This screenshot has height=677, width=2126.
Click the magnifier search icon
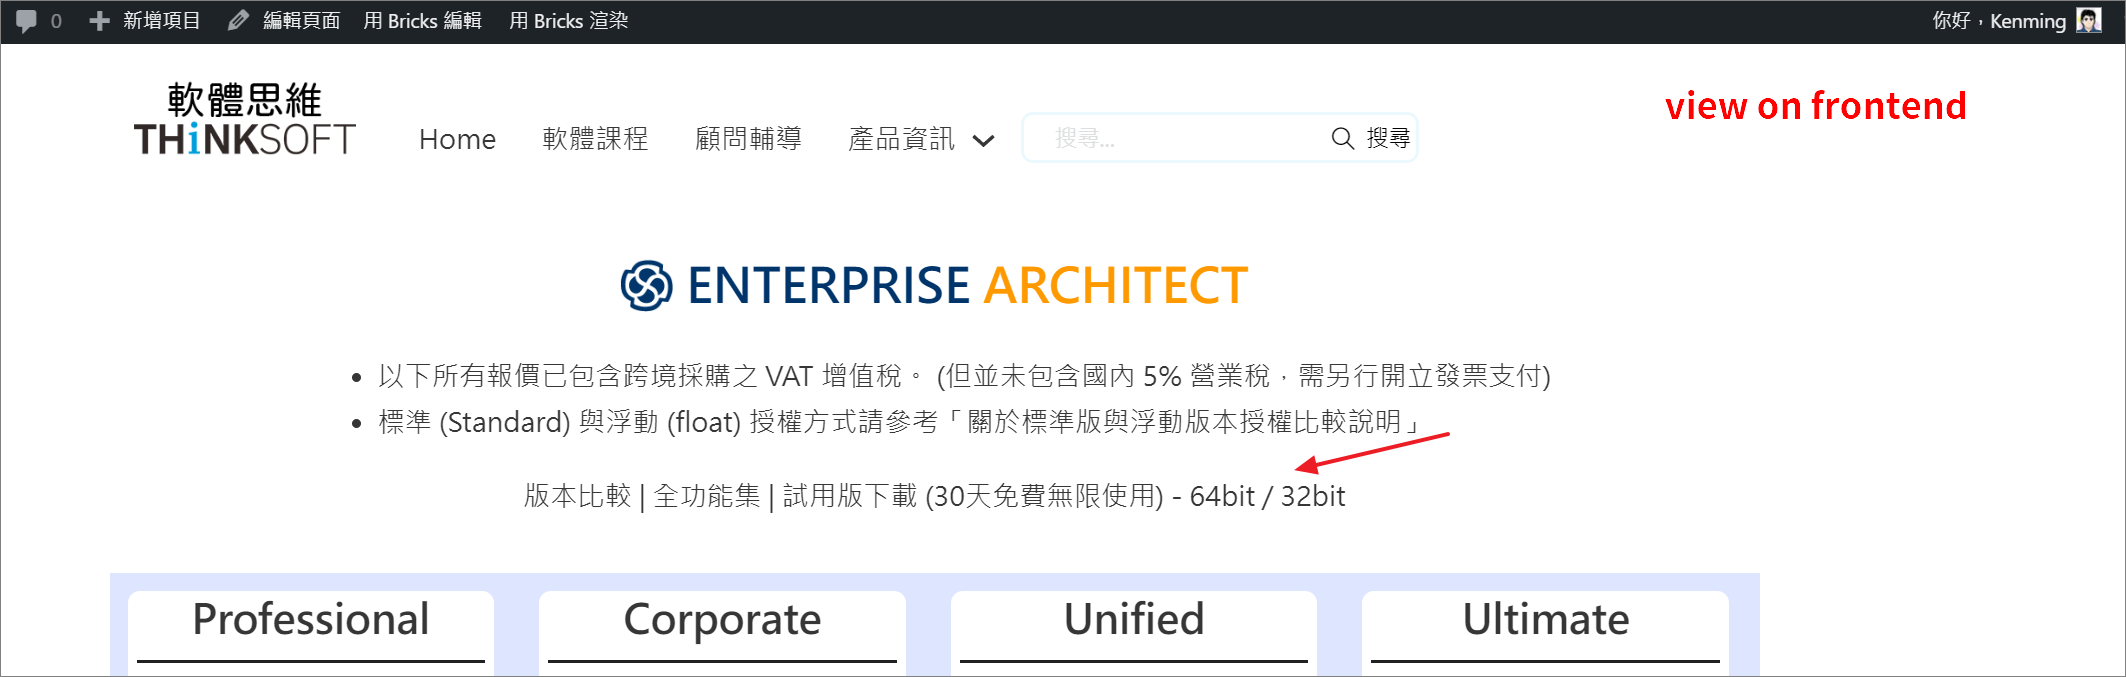click(x=1342, y=138)
